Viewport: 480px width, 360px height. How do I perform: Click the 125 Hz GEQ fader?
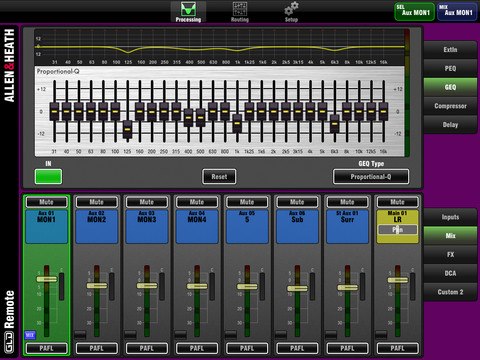(127, 129)
